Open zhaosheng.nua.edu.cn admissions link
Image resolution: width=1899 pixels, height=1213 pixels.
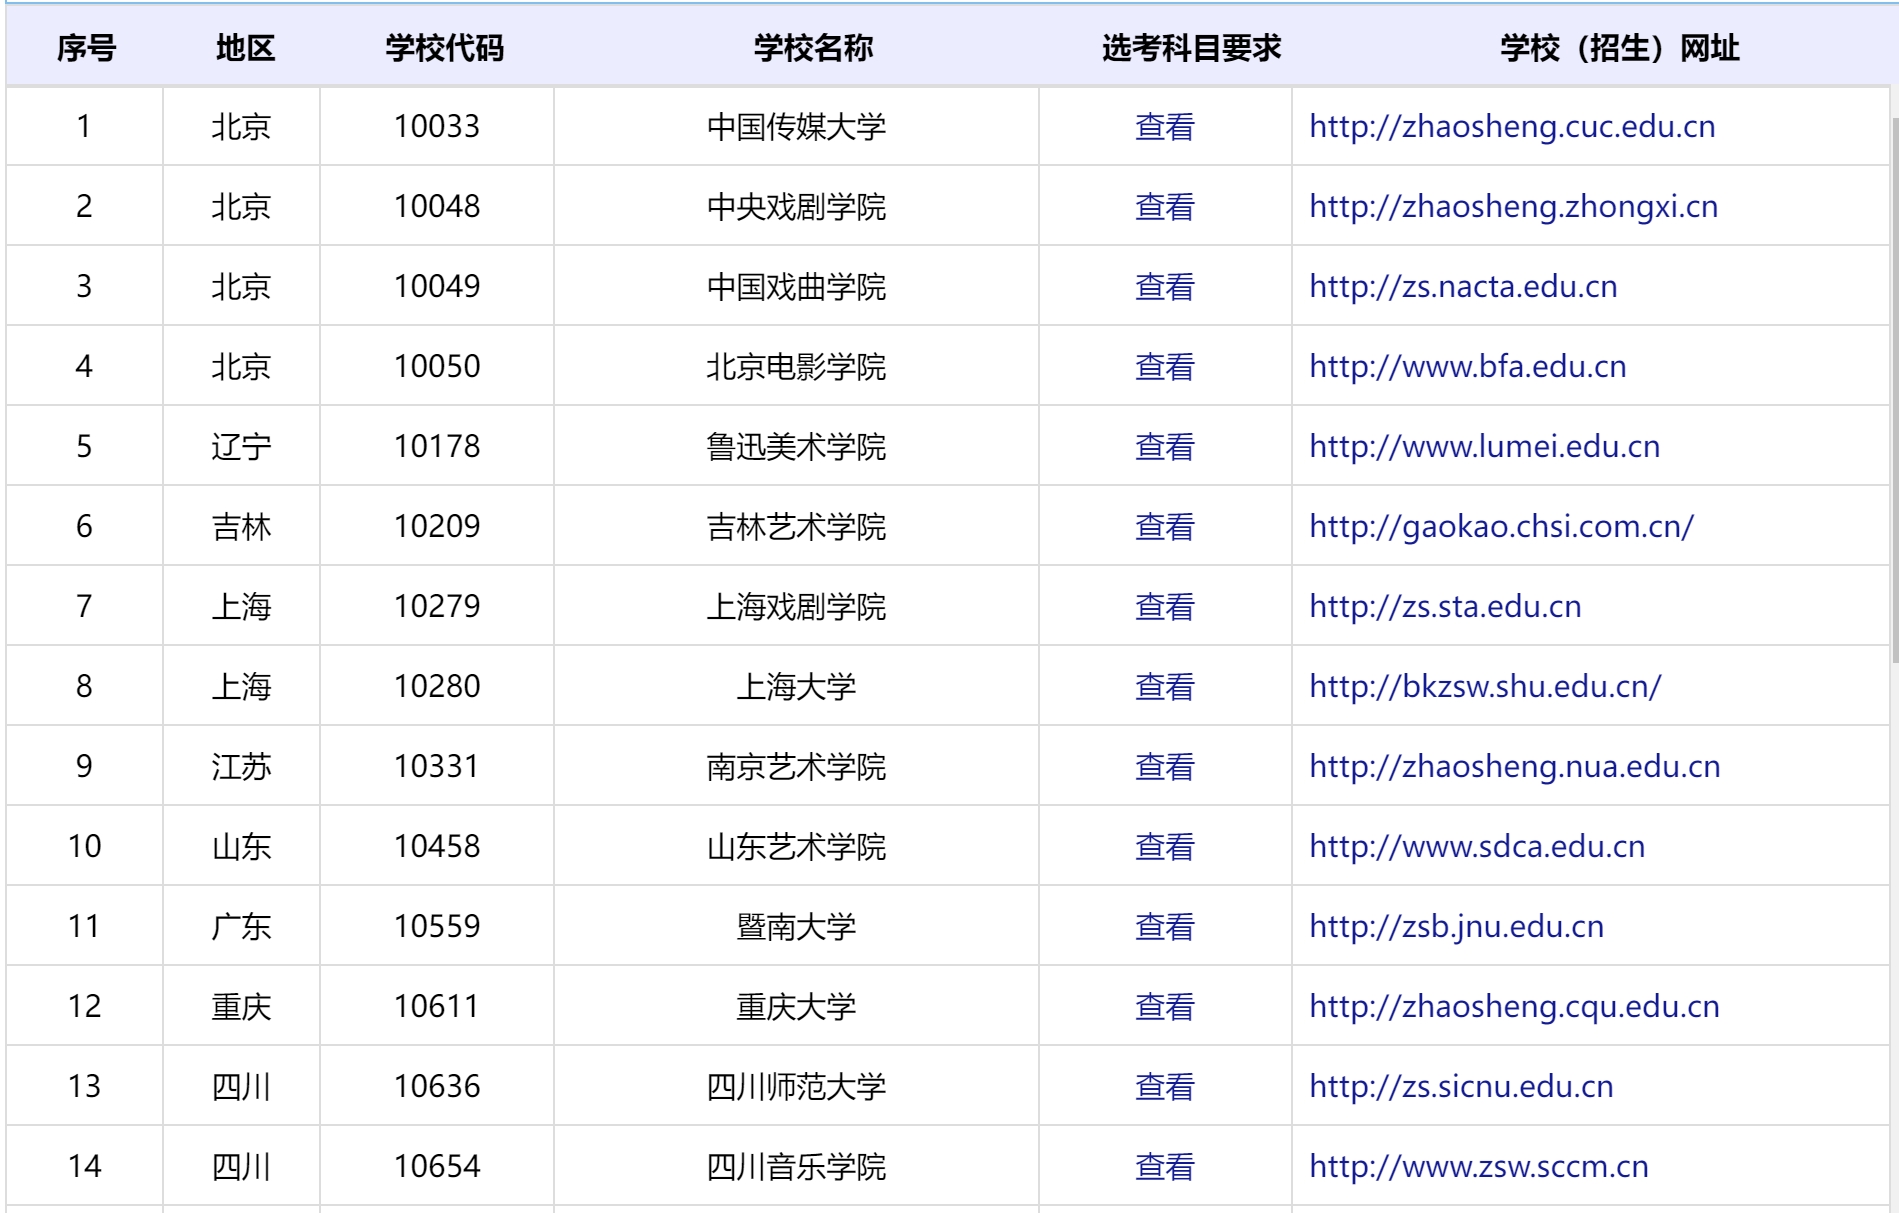tap(1514, 767)
